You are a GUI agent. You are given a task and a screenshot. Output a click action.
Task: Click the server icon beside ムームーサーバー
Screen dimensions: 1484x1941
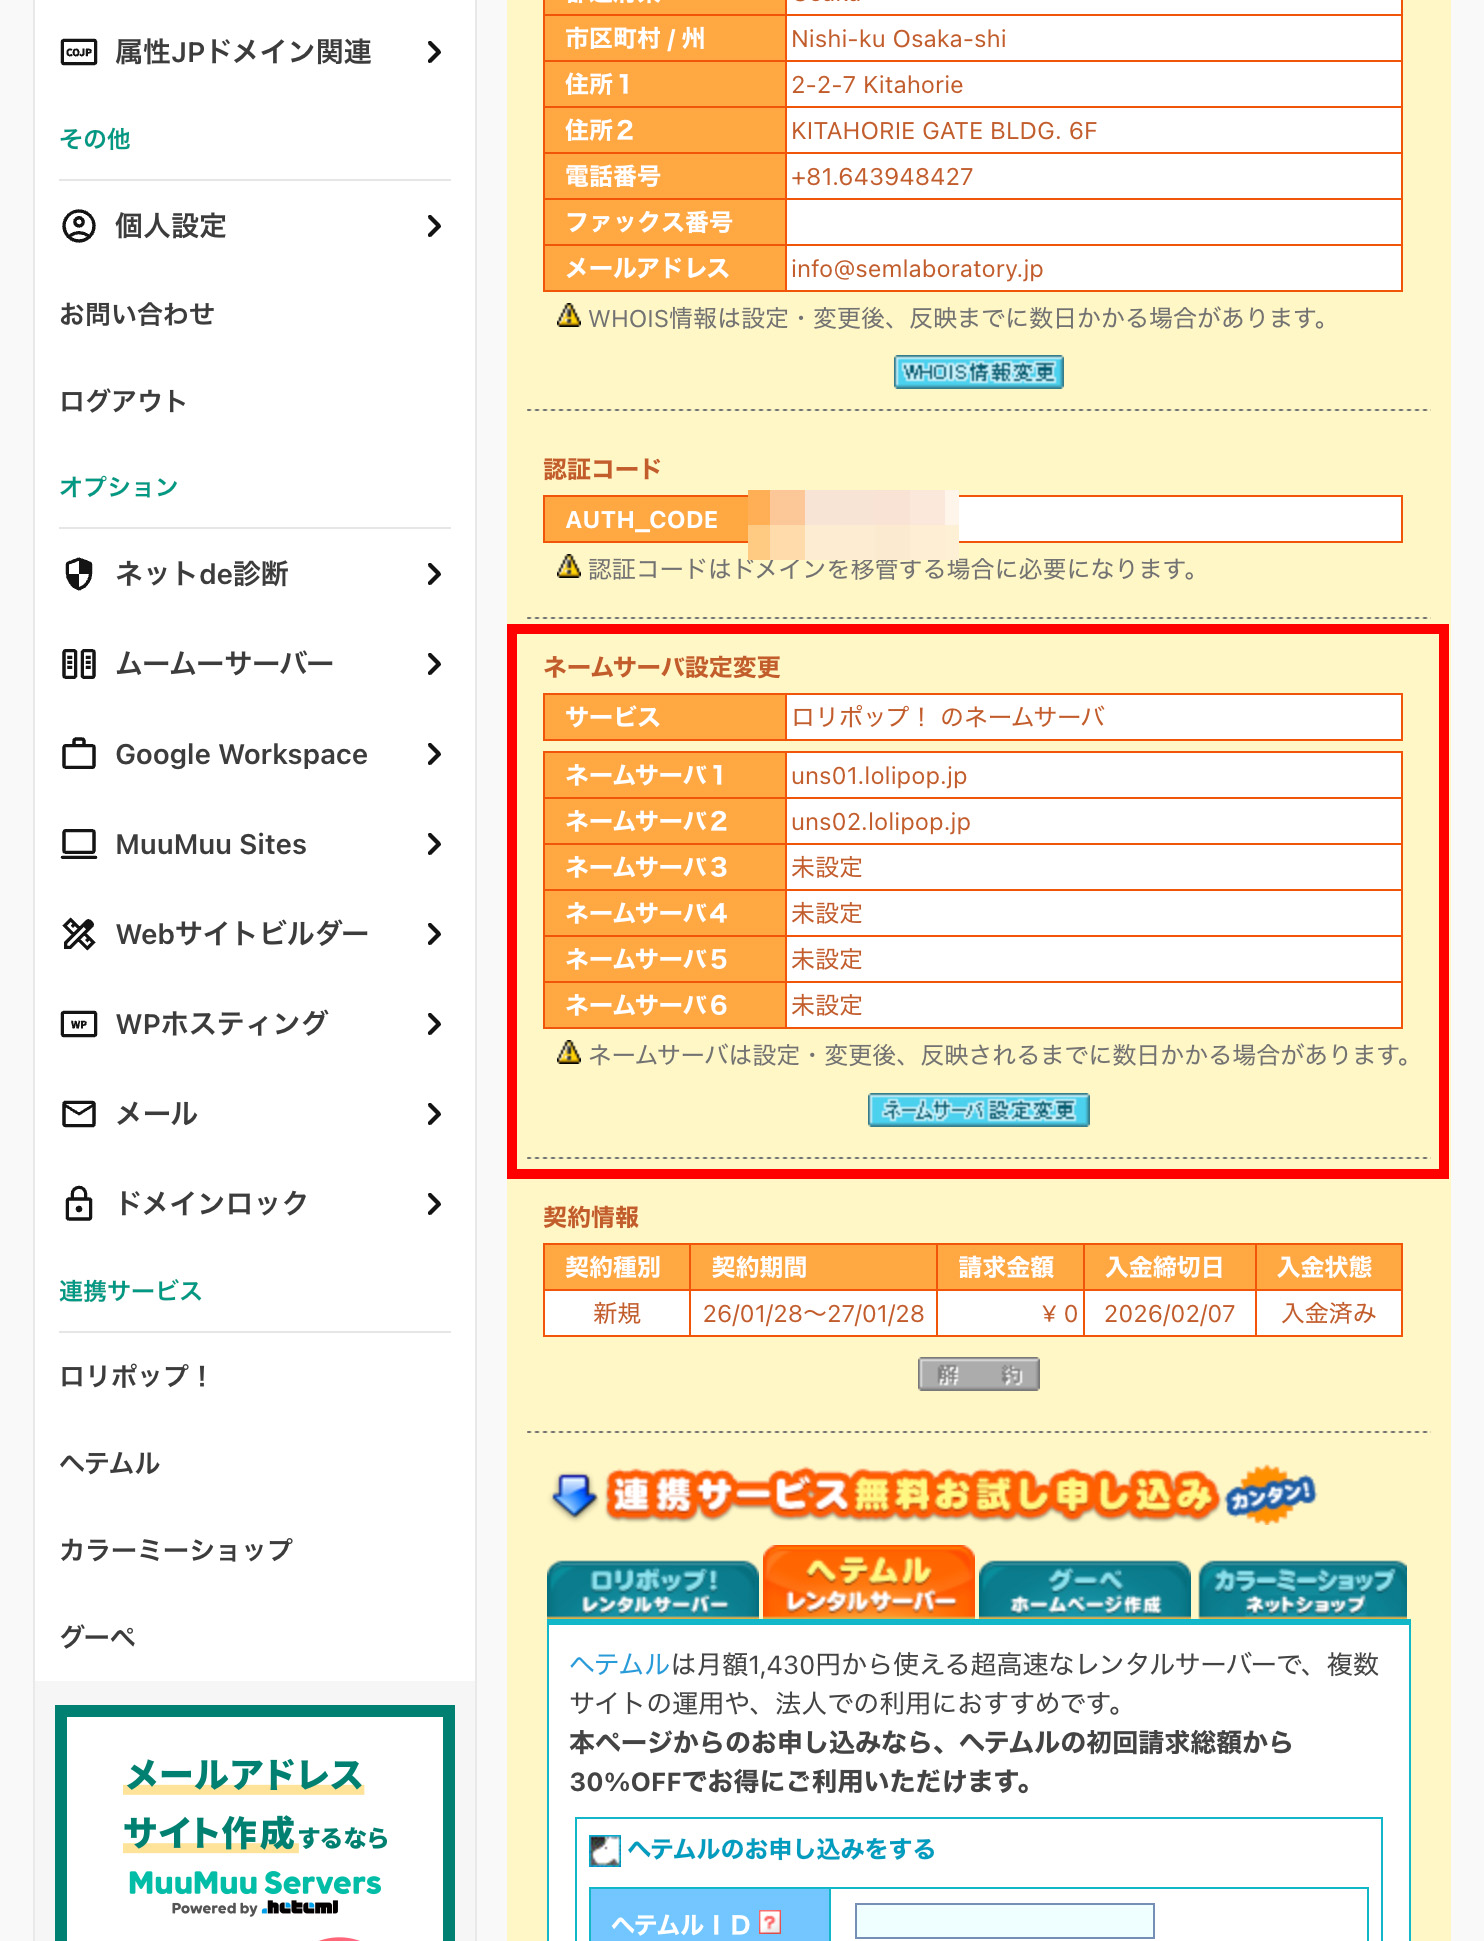tap(79, 664)
